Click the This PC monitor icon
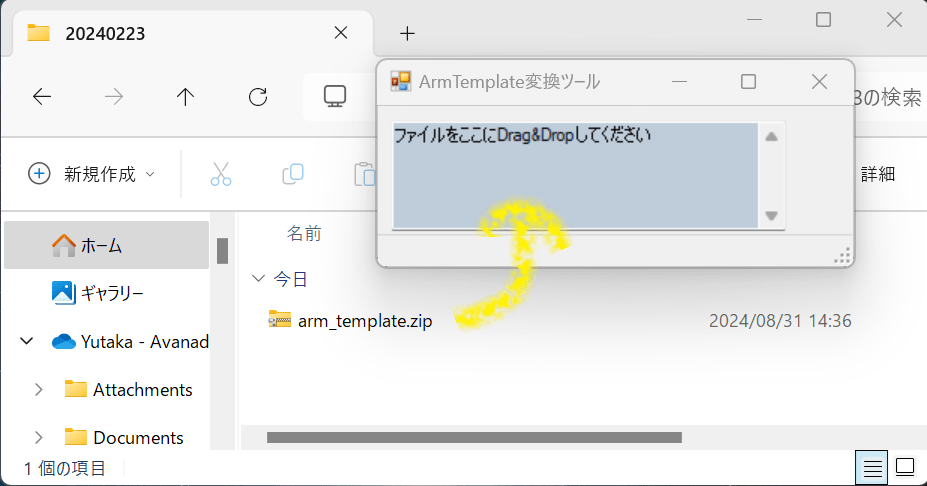Image resolution: width=927 pixels, height=486 pixels. [x=335, y=96]
